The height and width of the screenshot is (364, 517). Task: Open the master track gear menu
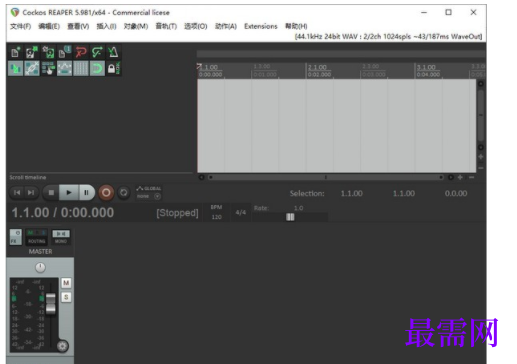click(62, 346)
